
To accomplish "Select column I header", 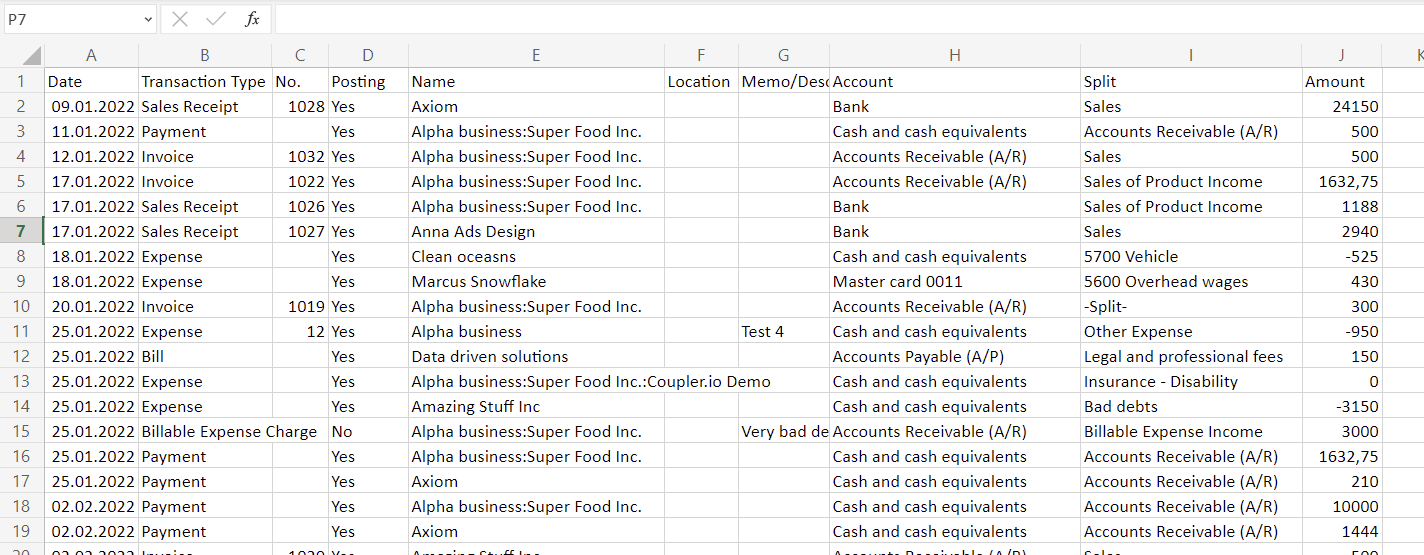I will click(1191, 56).
